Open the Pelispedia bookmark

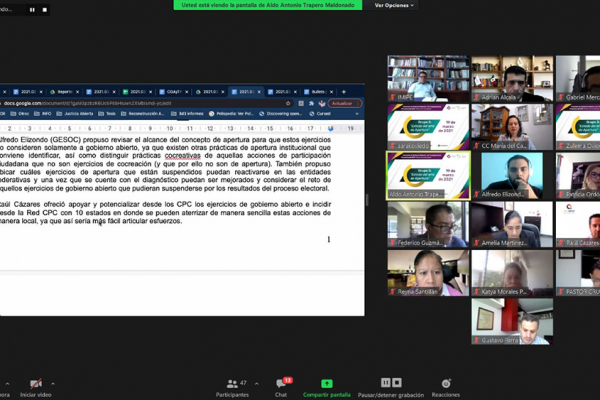click(x=232, y=114)
